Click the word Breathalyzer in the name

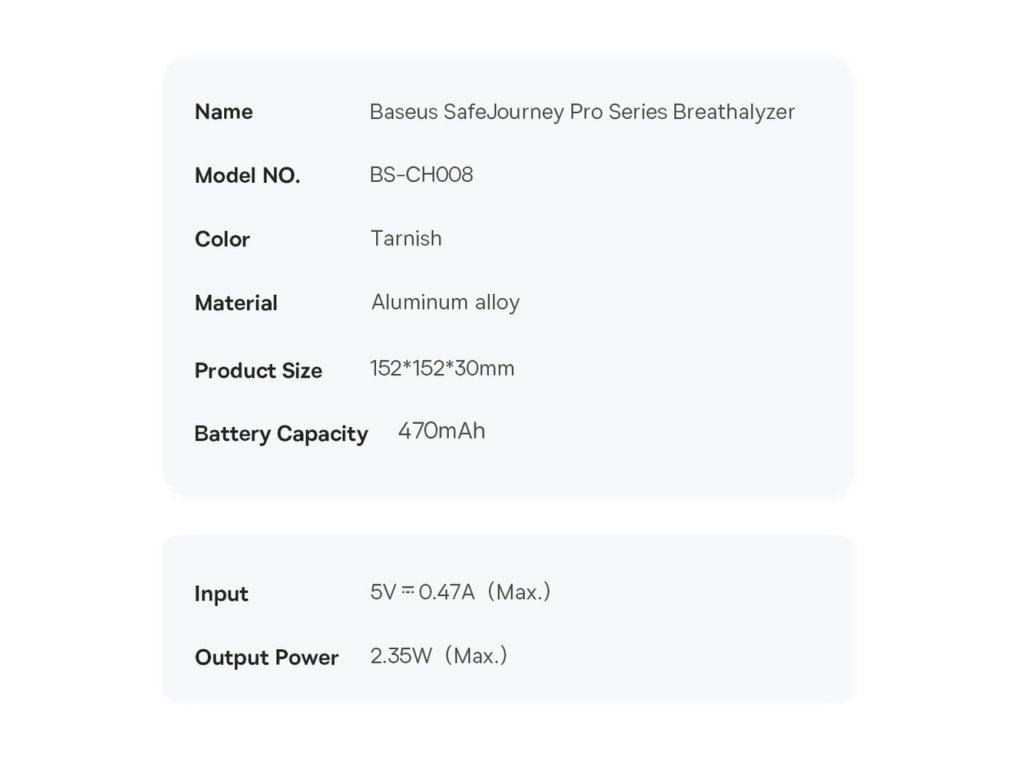(734, 112)
